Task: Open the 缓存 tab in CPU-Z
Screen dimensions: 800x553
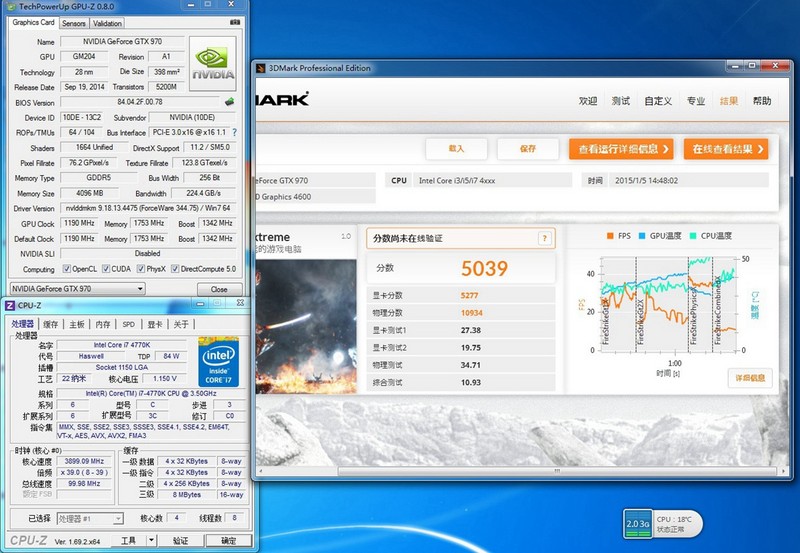Action: tap(51, 324)
